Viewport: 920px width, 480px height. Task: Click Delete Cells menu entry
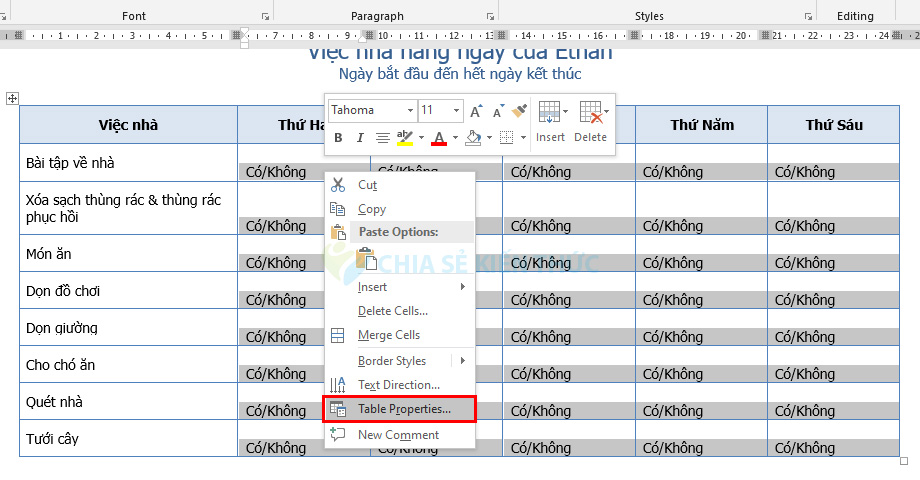(392, 311)
